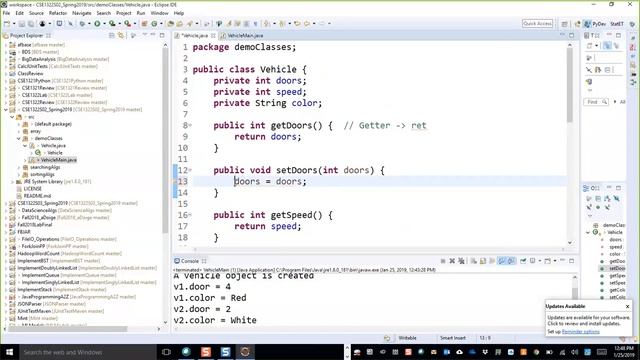Viewport: 640px width, 360px height.
Task: Collapse the CSE1322S02_Spring2019 project node
Action: pyautogui.click(x=6, y=109)
